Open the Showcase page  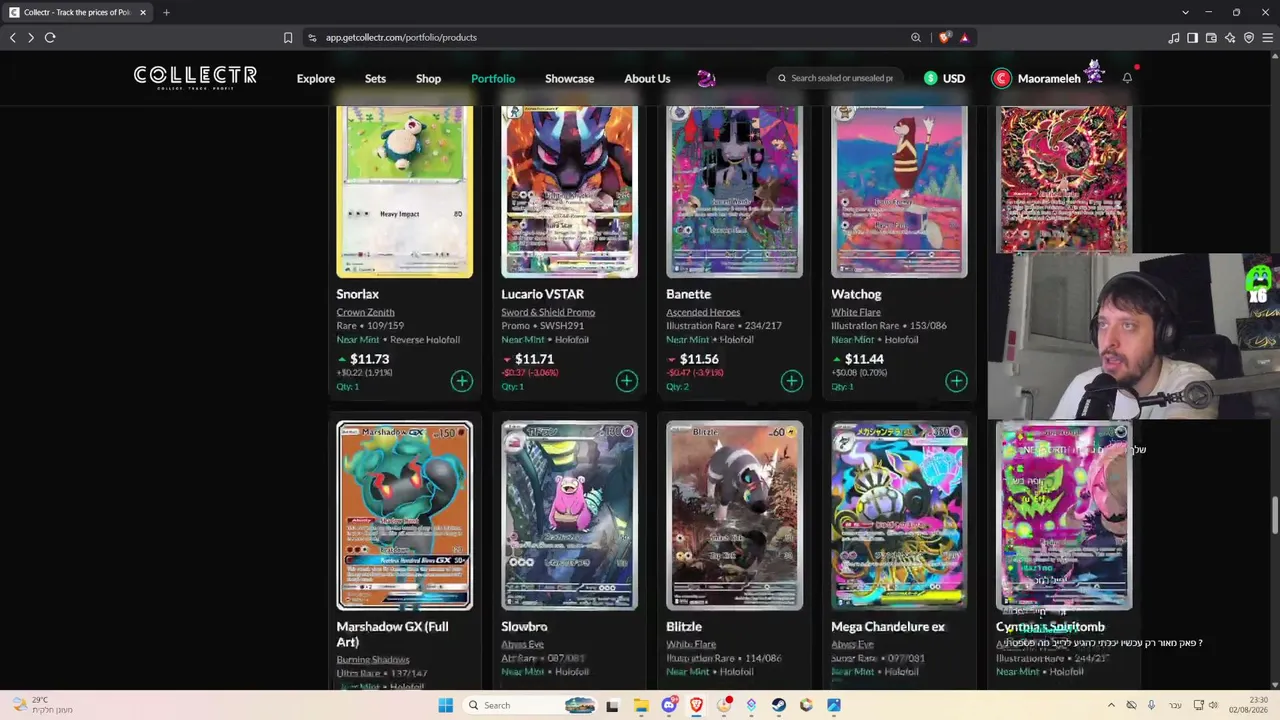point(569,78)
